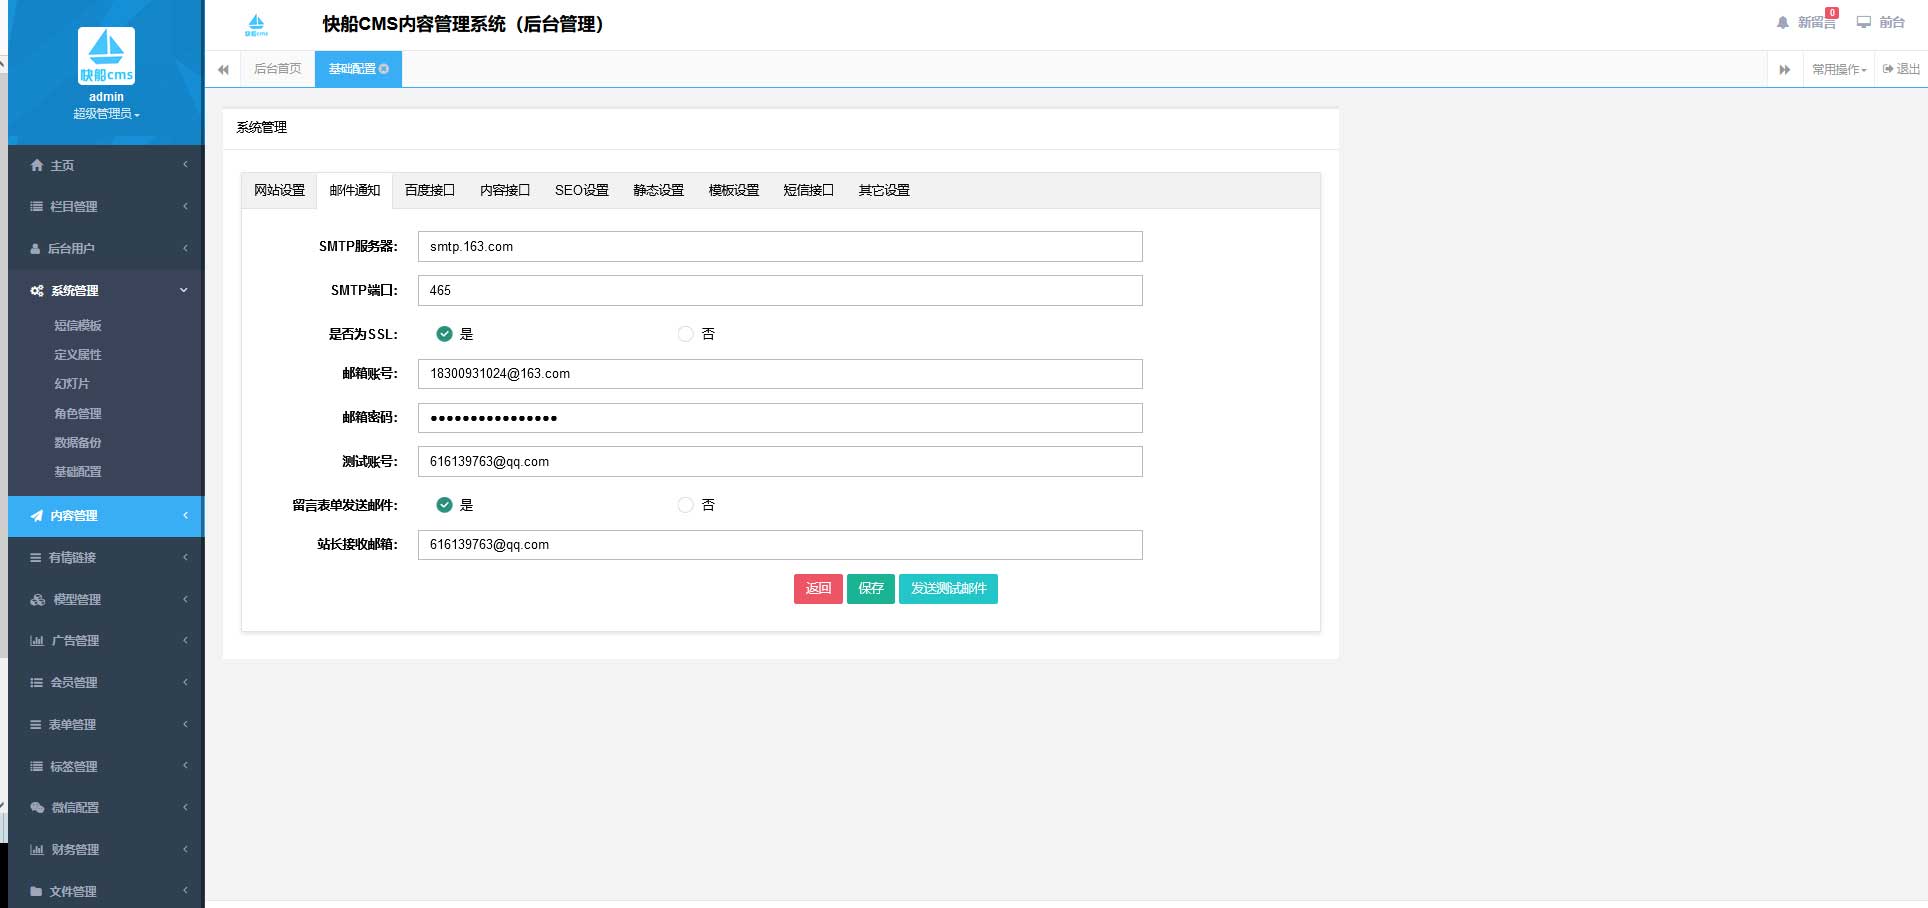The width and height of the screenshot is (1928, 908).
Task: Open 后台用户 management via its sidebar icon
Action: point(36,248)
